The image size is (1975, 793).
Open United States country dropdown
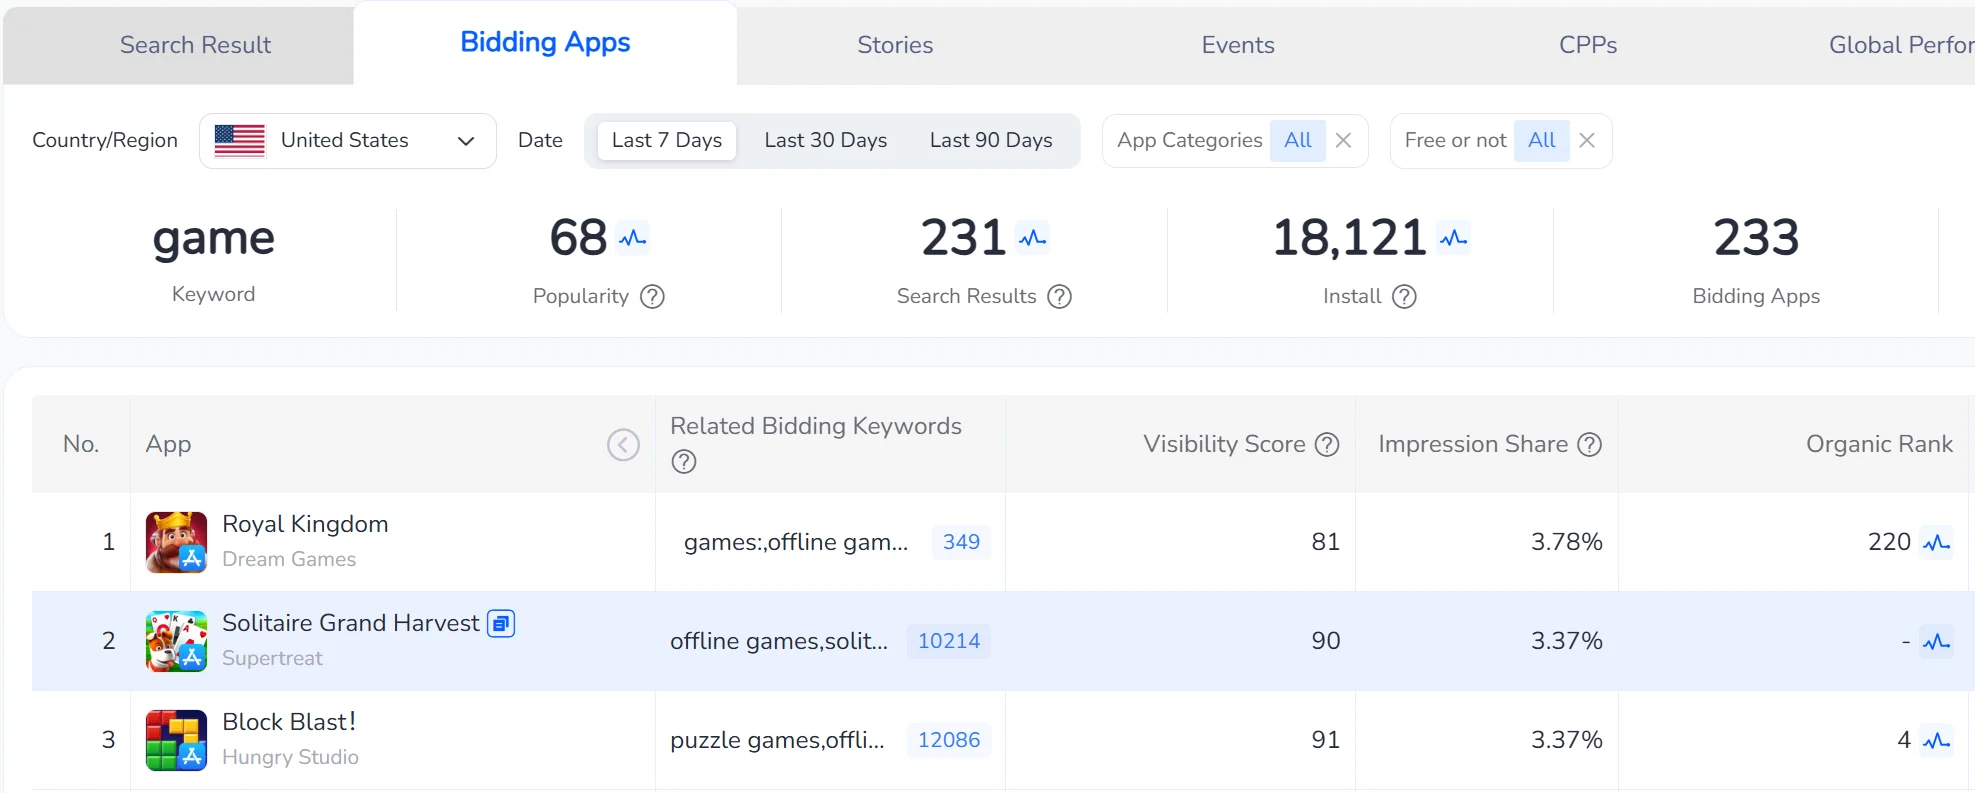pyautogui.click(x=347, y=141)
